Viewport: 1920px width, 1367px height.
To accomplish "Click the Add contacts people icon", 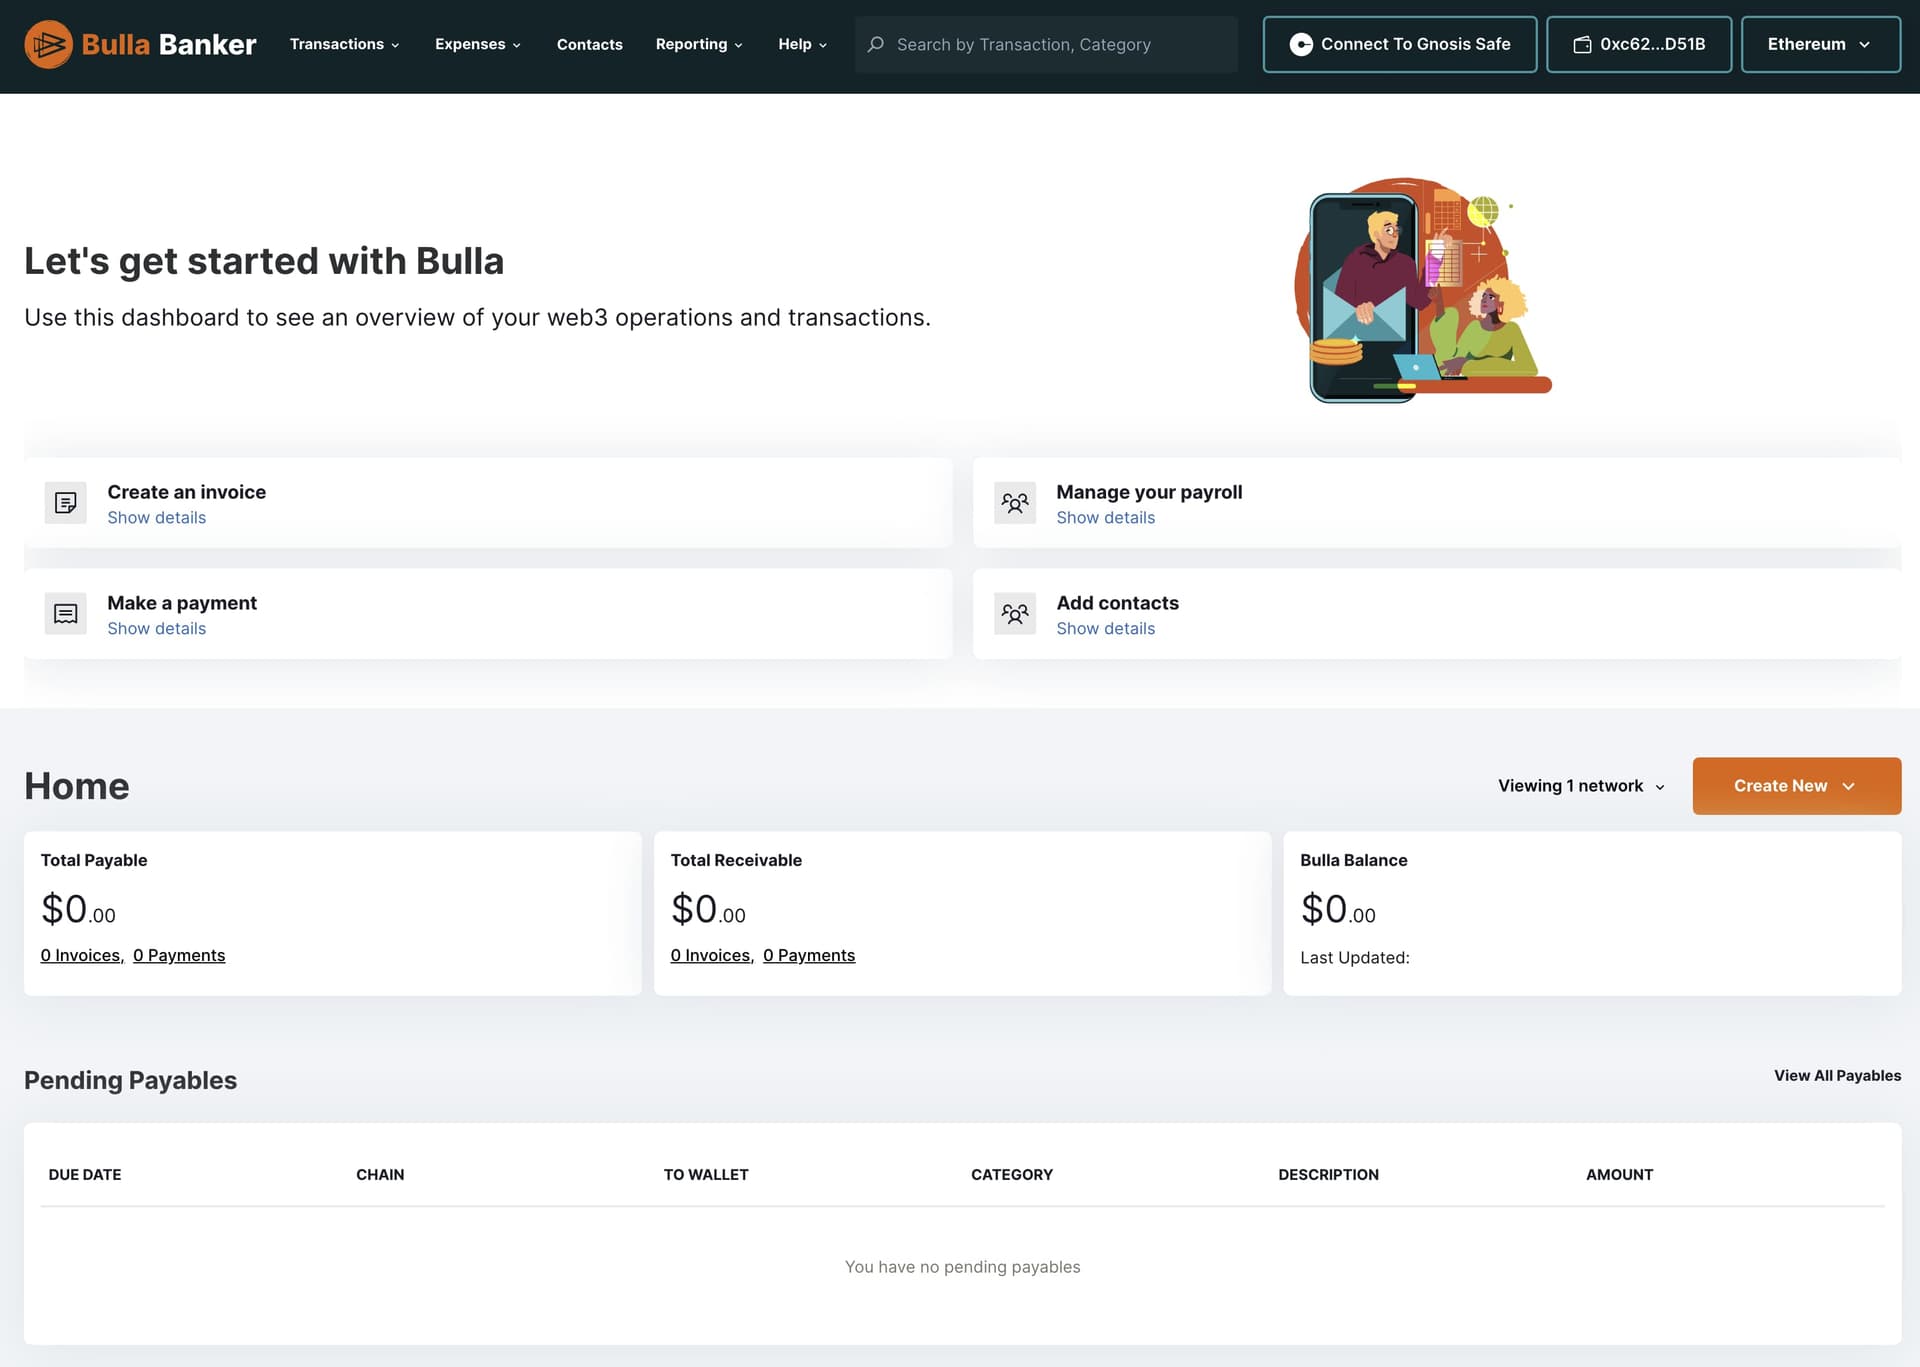I will [x=1015, y=613].
